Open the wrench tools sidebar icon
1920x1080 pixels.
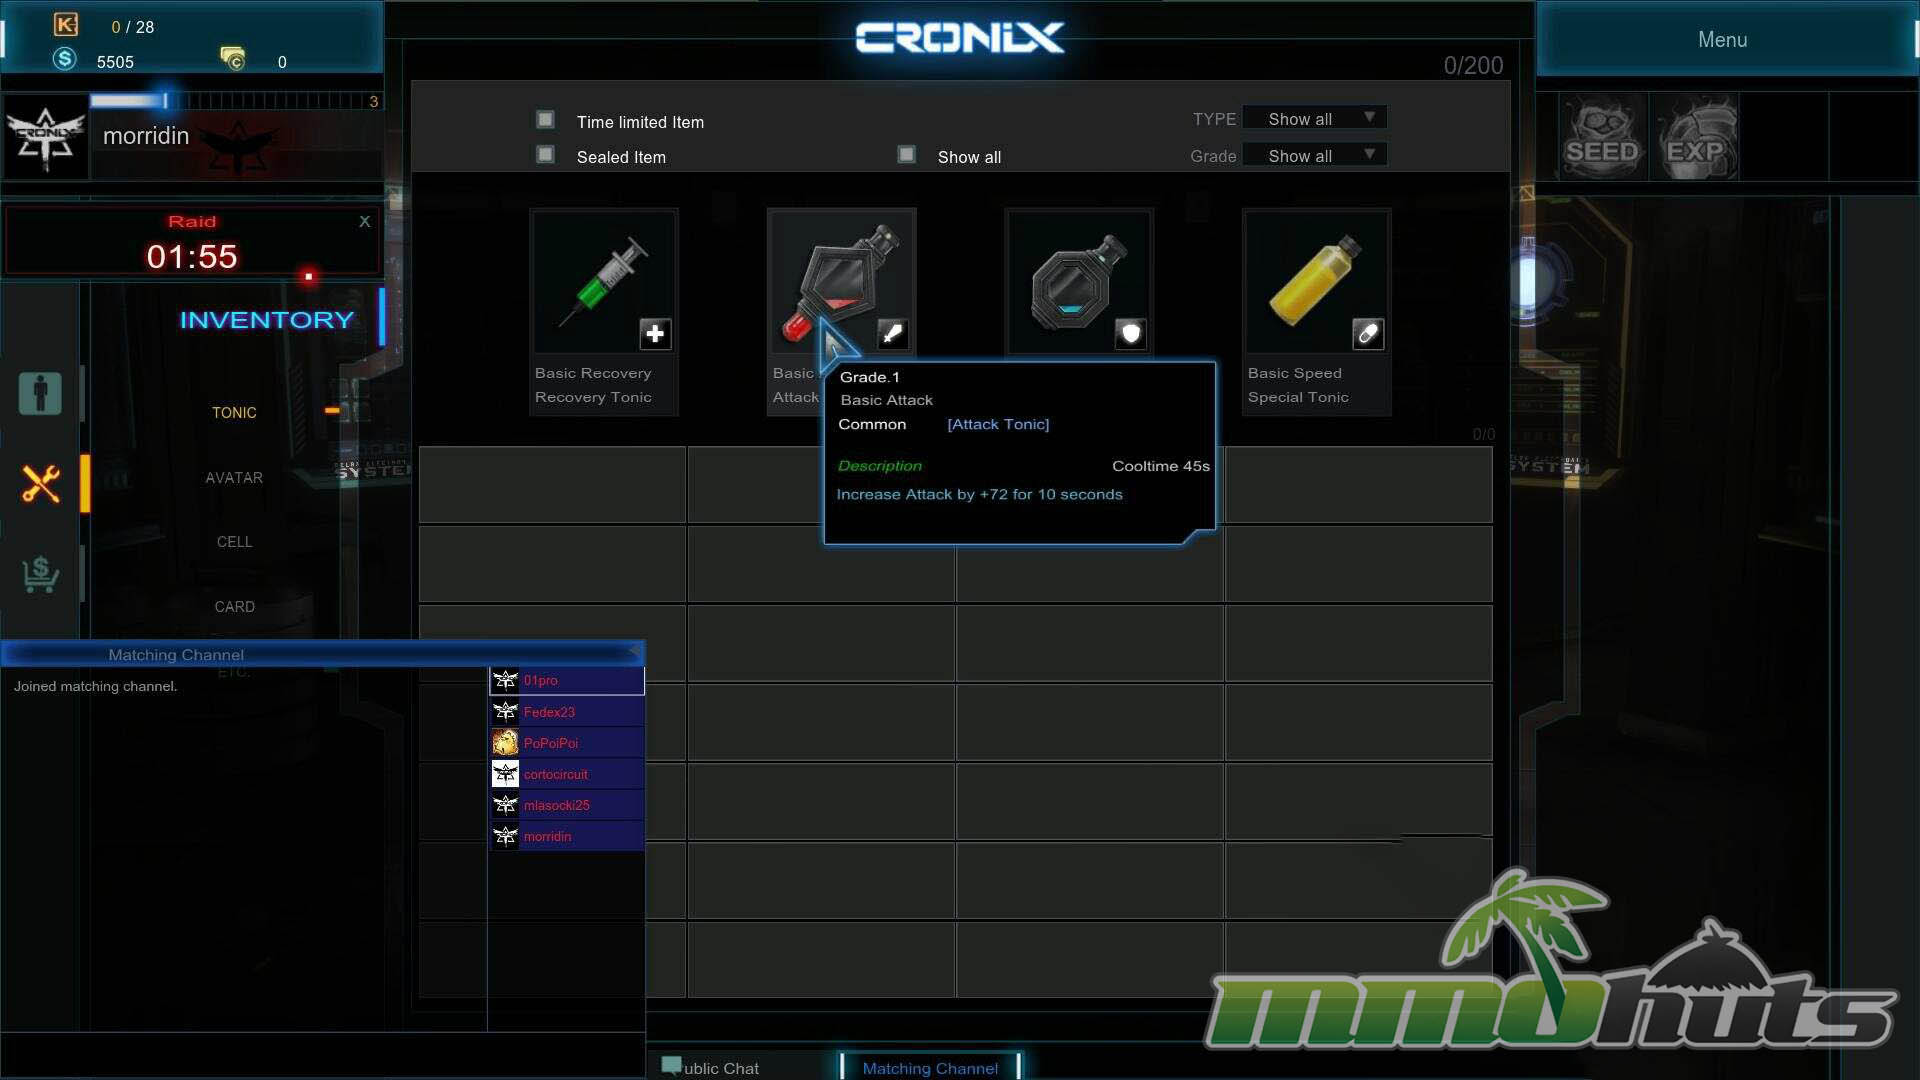[41, 484]
